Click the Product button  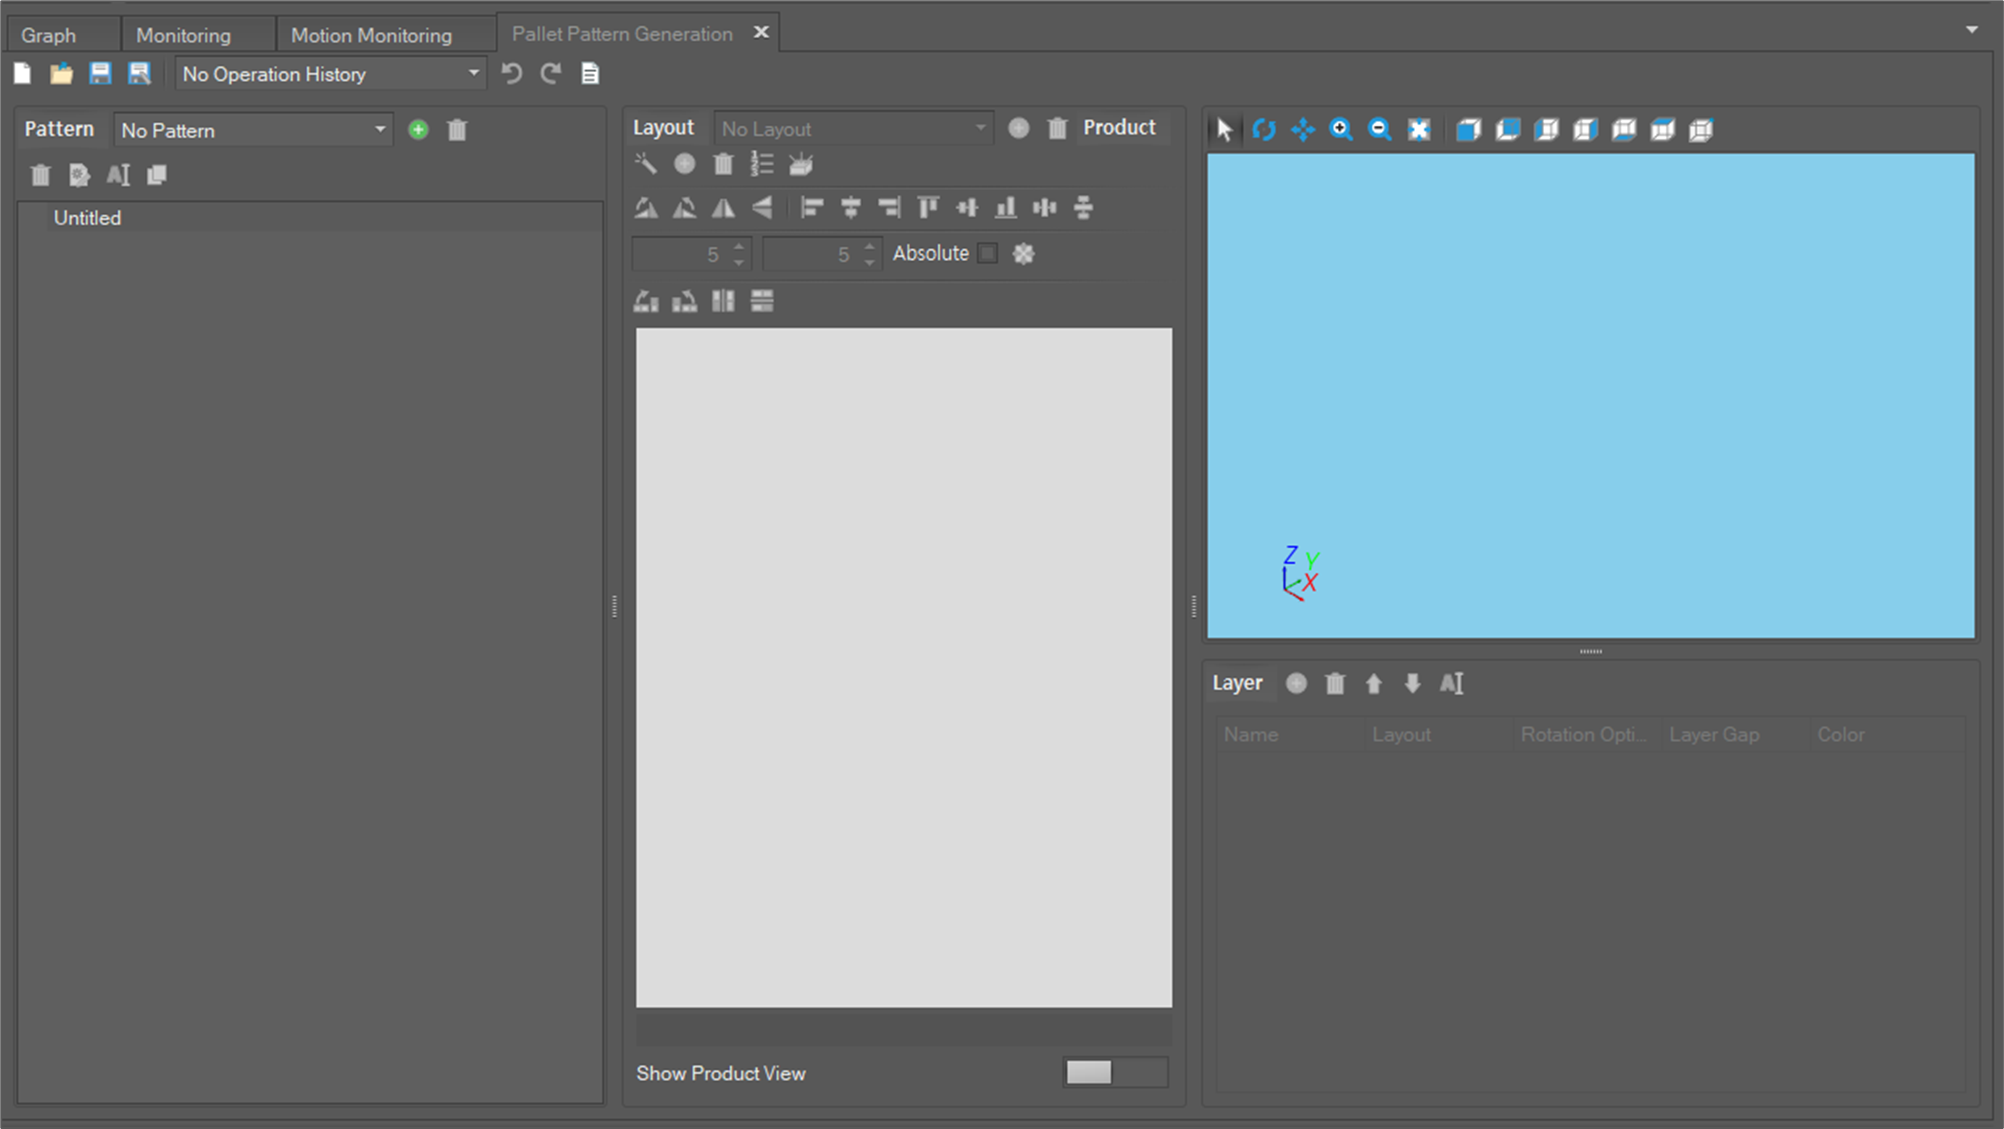point(1119,128)
